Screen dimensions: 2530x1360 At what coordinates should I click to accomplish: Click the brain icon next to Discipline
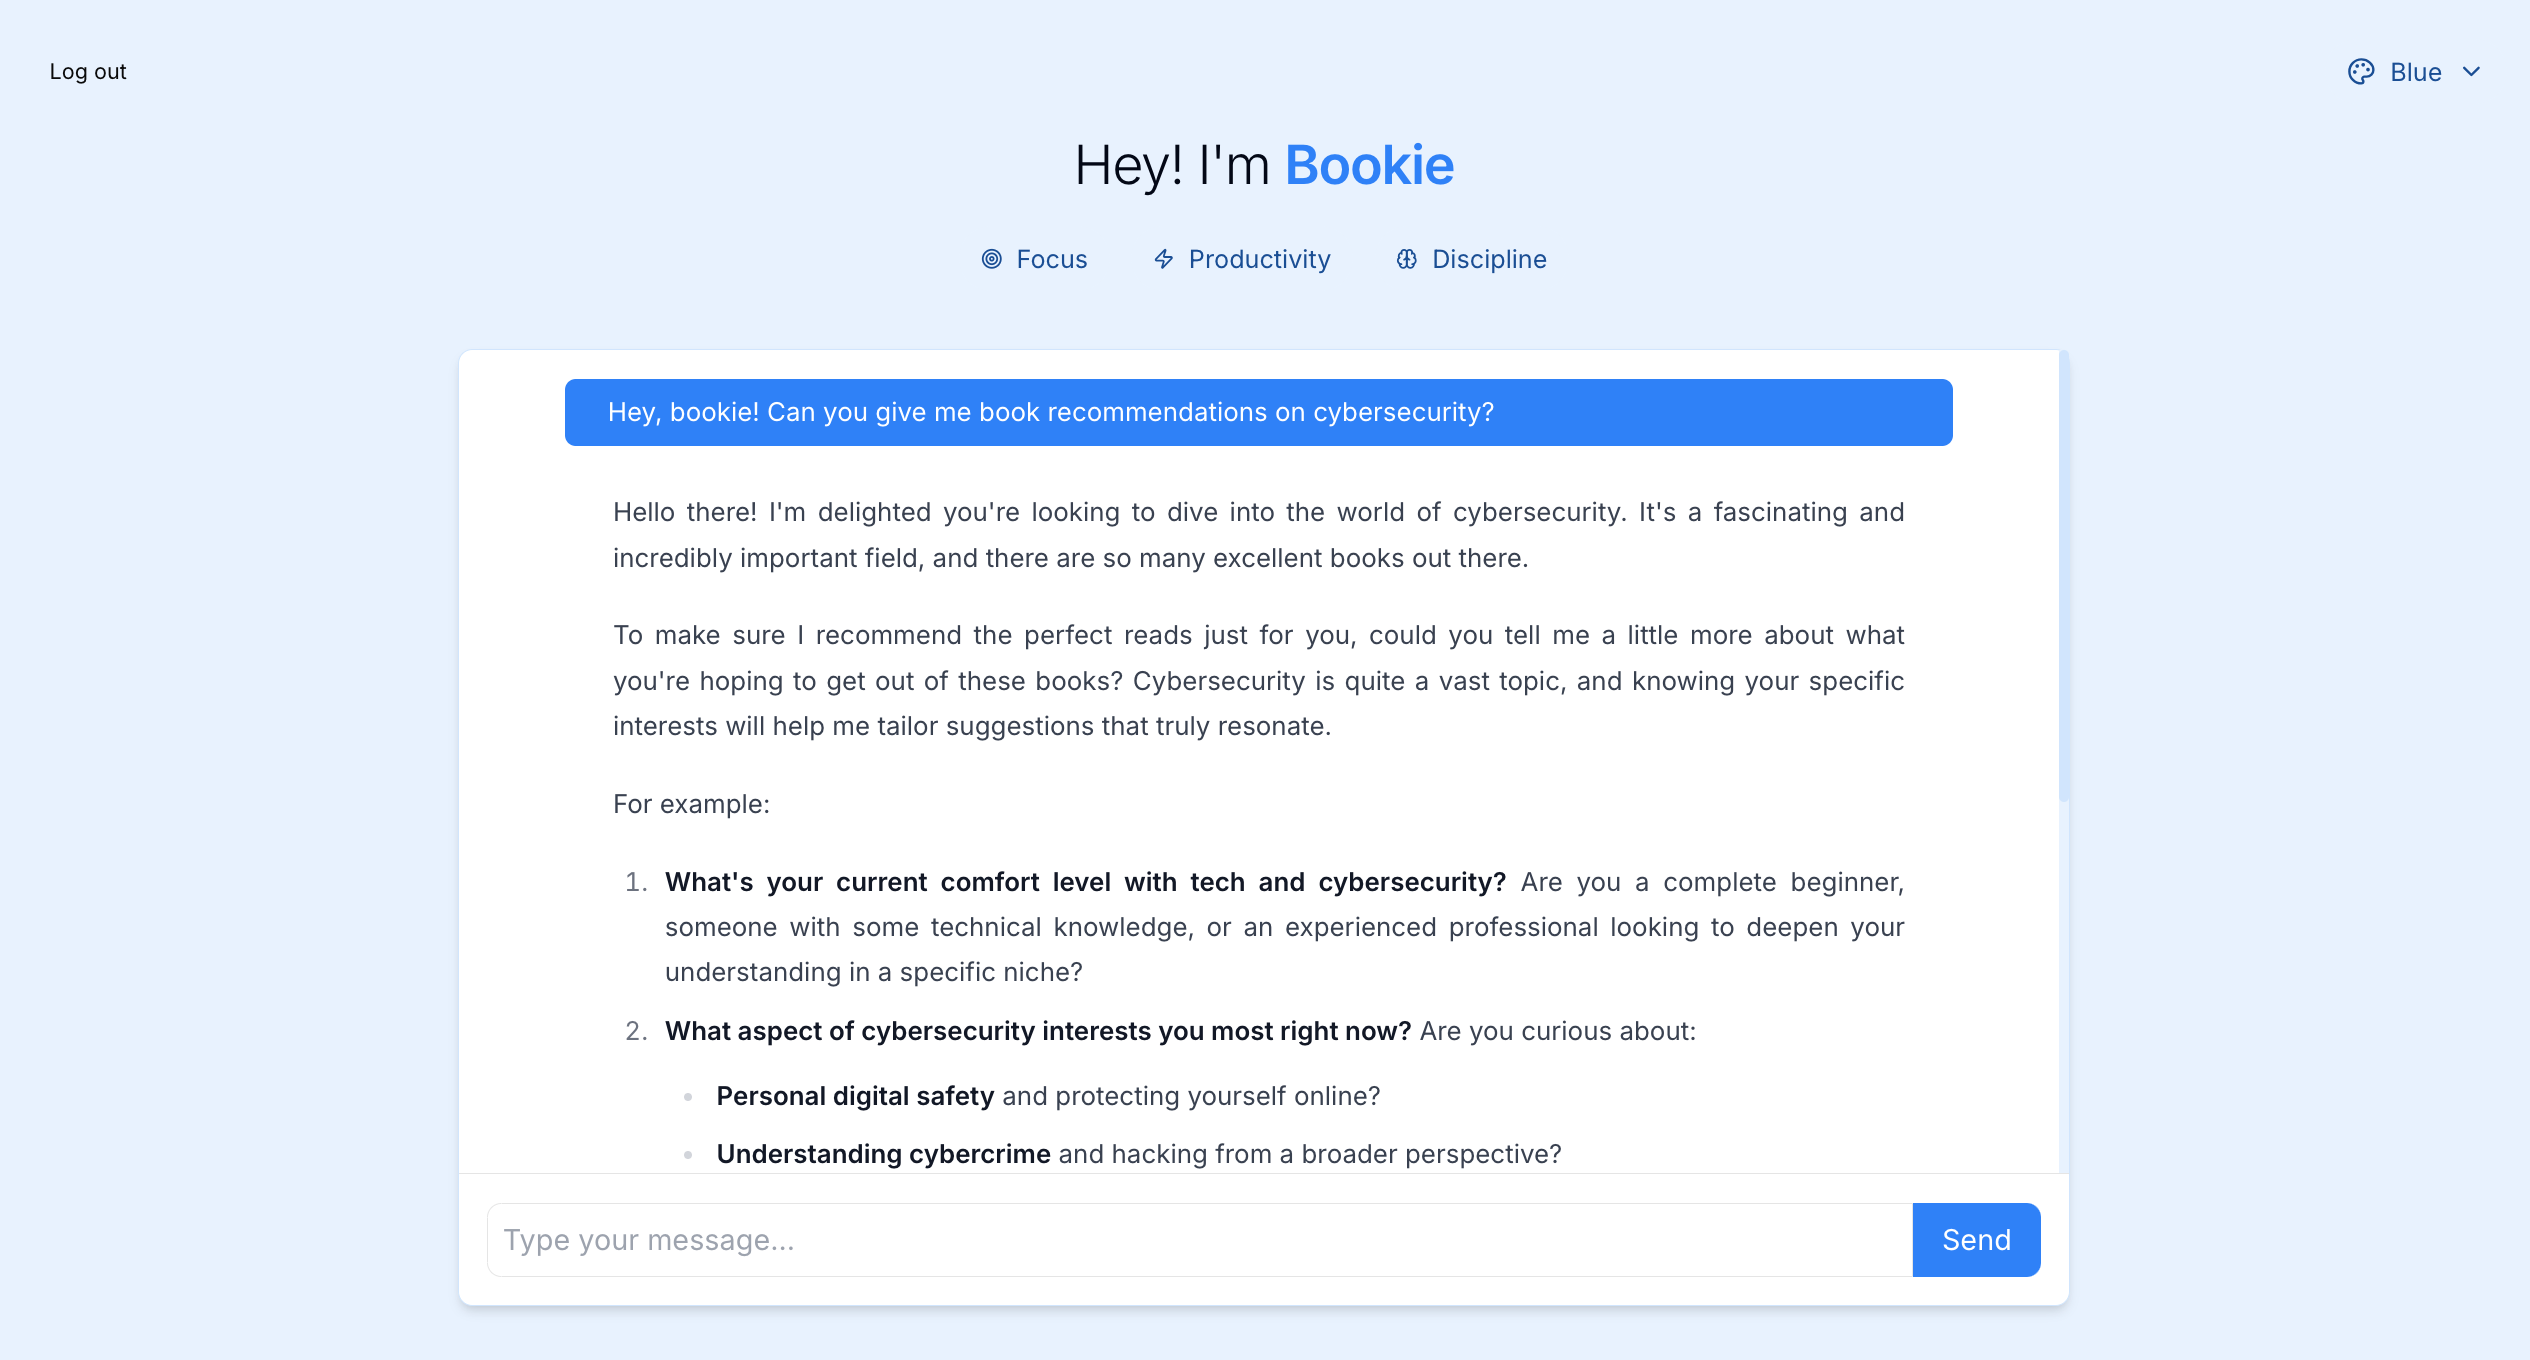tap(1406, 259)
